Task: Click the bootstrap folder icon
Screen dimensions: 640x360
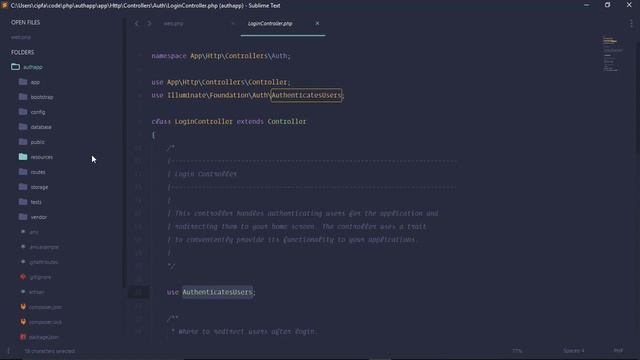Action: pos(23,97)
